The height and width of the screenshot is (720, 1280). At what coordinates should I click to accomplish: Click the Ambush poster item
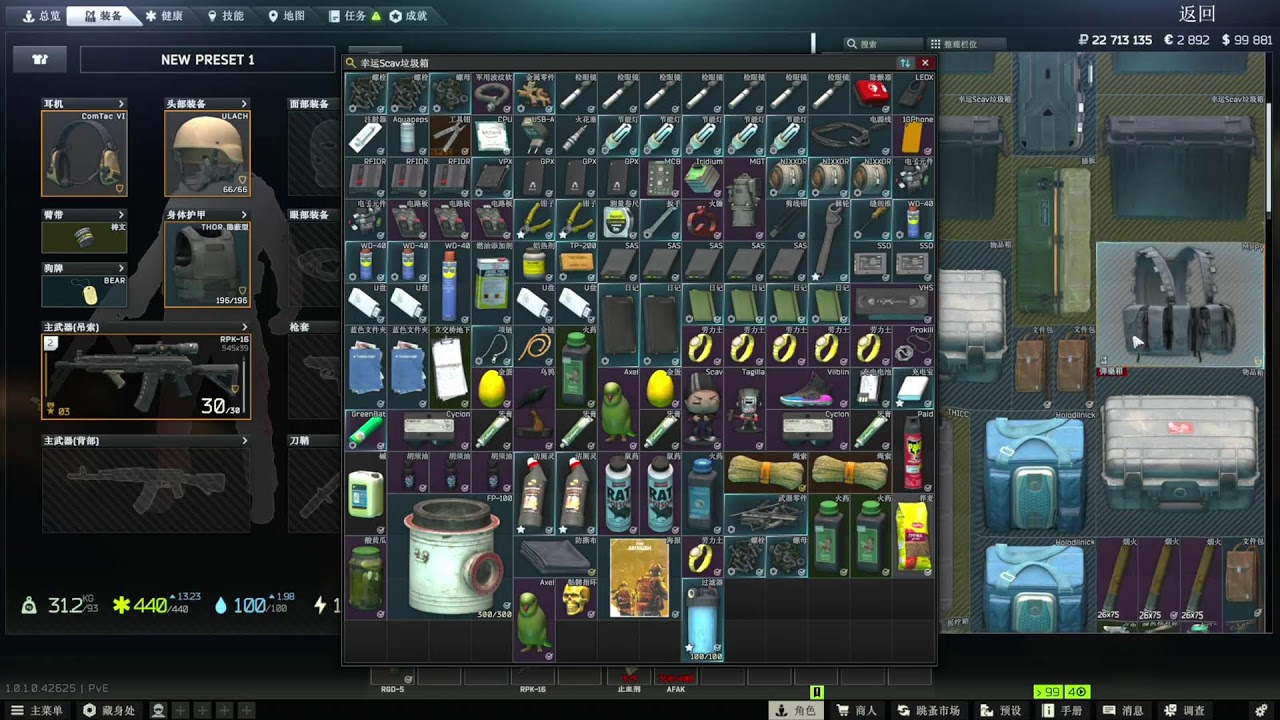pos(639,577)
